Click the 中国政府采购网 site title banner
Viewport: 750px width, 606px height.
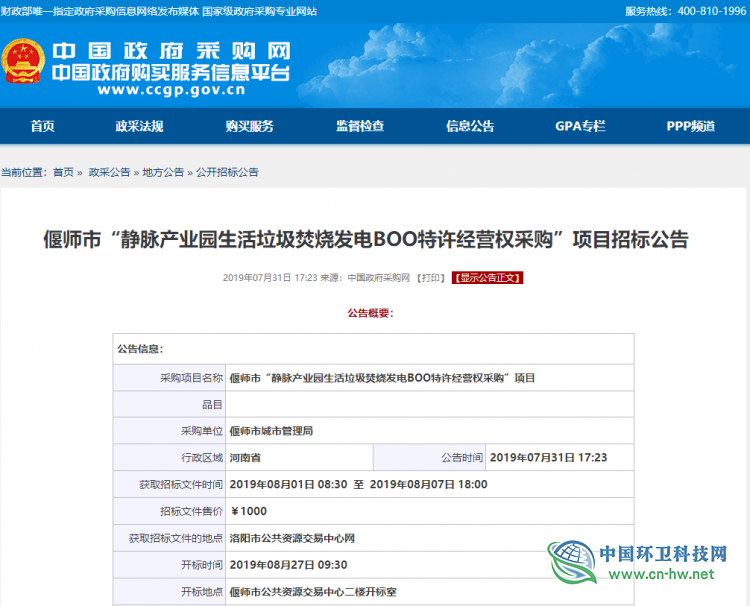pyautogui.click(x=171, y=52)
